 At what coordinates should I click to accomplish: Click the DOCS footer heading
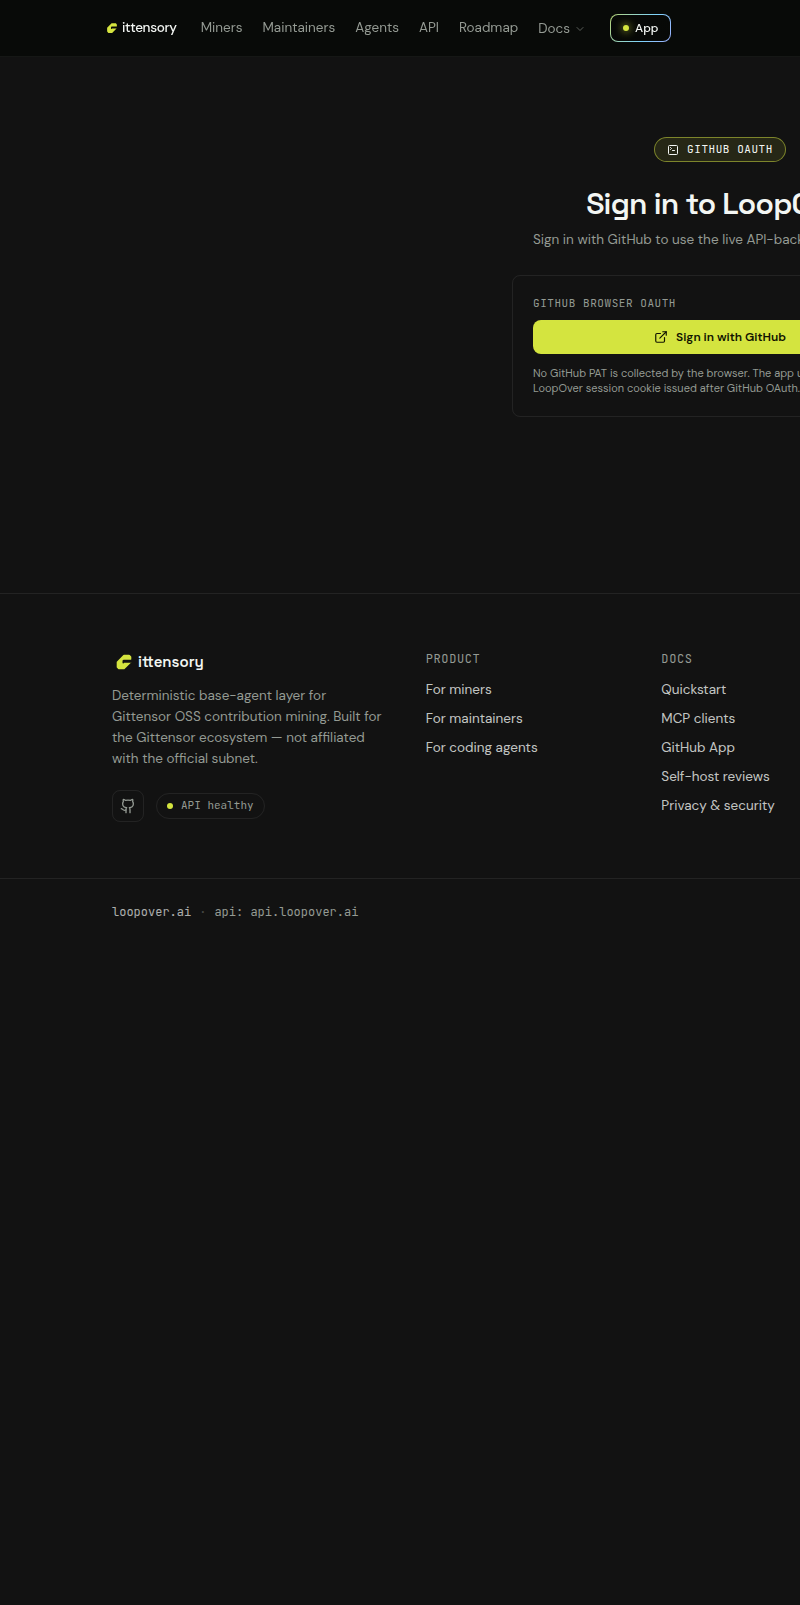point(677,659)
